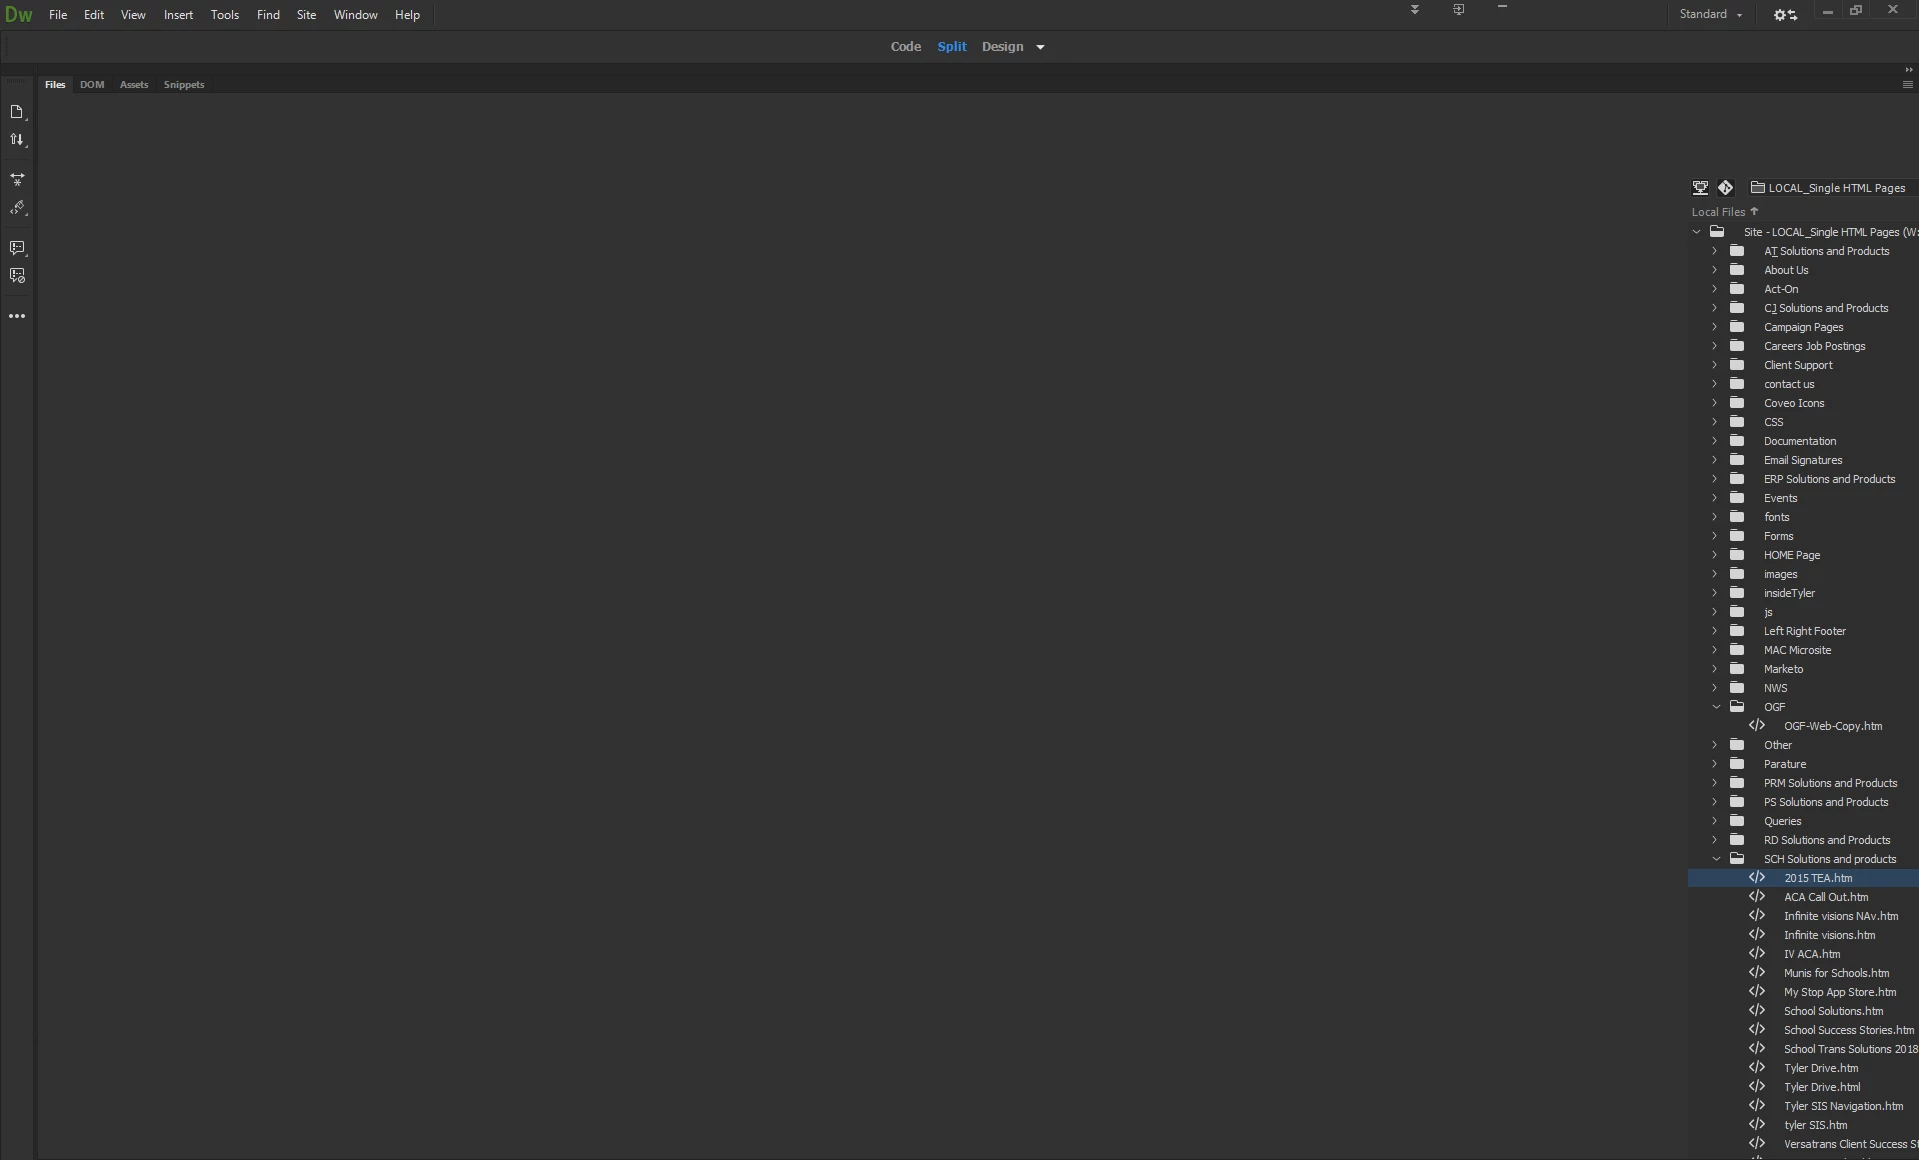This screenshot has width=1919, height=1160.
Task: Select the Munis for Schools.htm file
Action: pyautogui.click(x=1836, y=973)
